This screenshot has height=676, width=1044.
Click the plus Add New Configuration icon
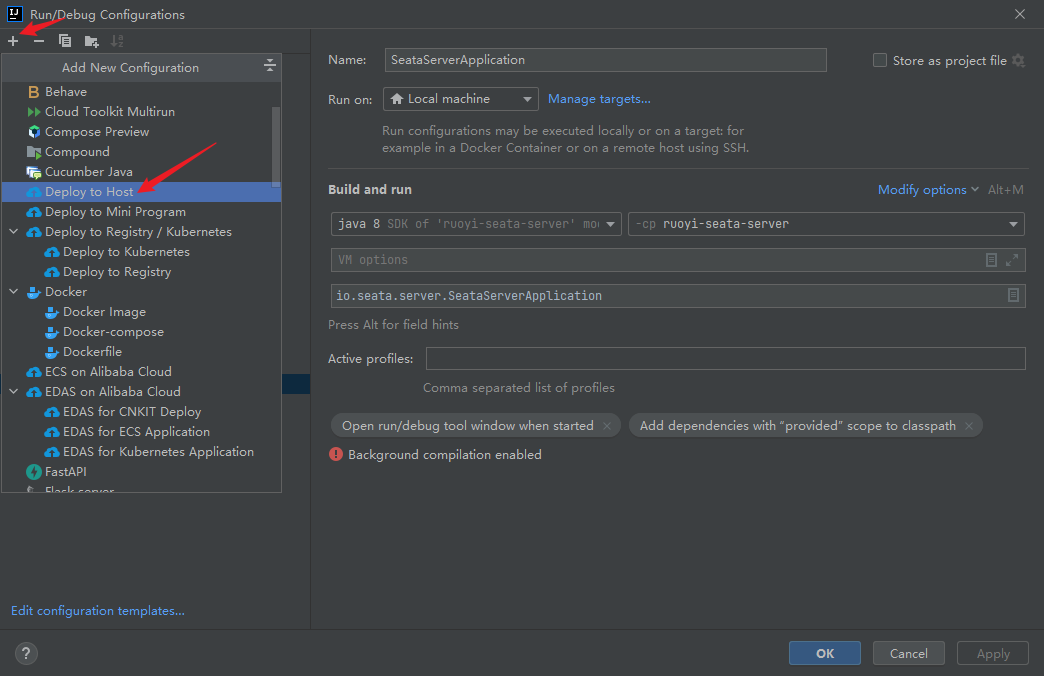tap(13, 41)
